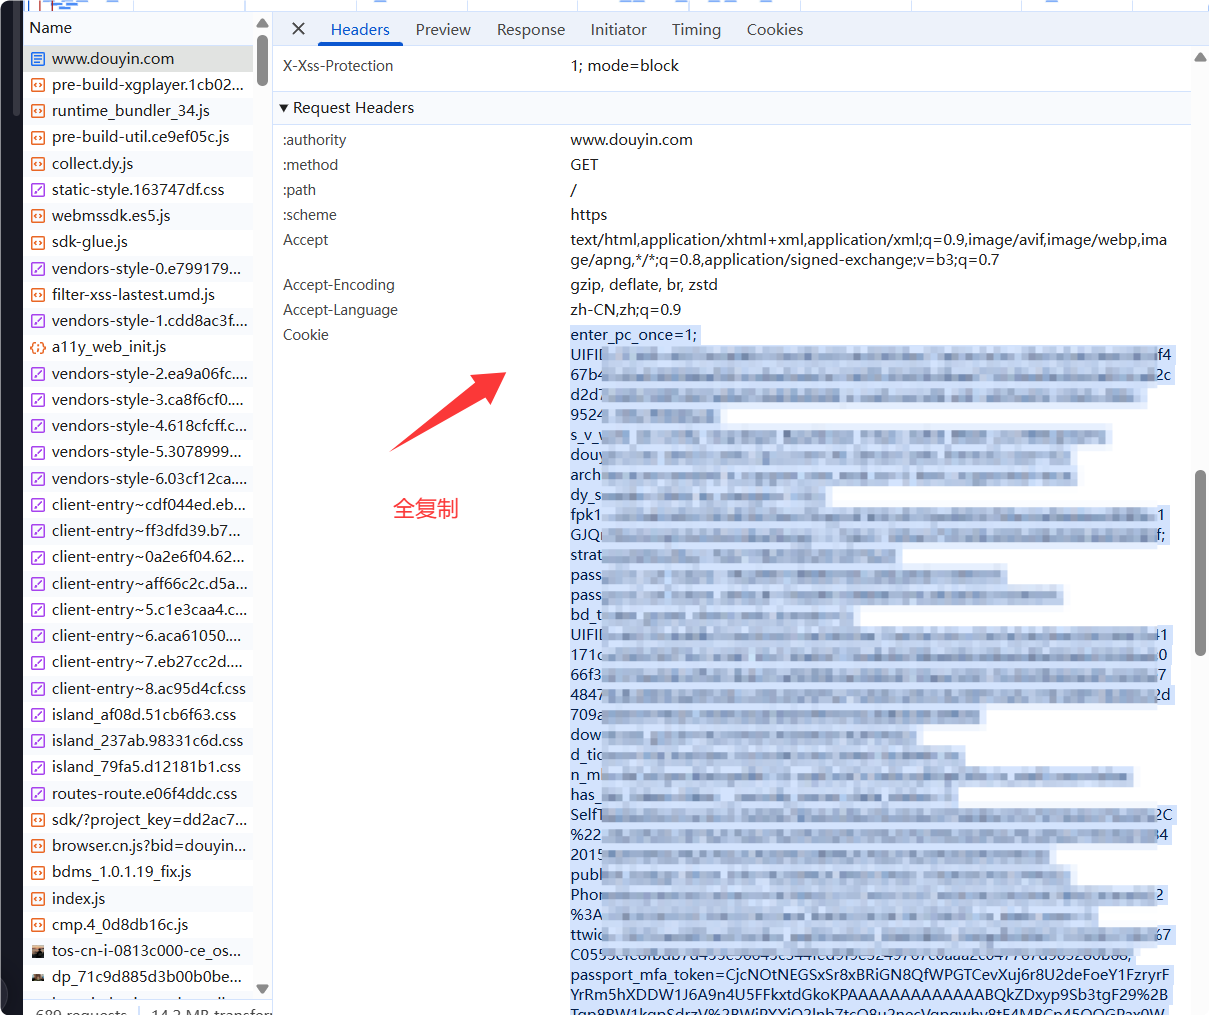Switch to the Headers tab
The height and width of the screenshot is (1015, 1209).
pos(360,30)
